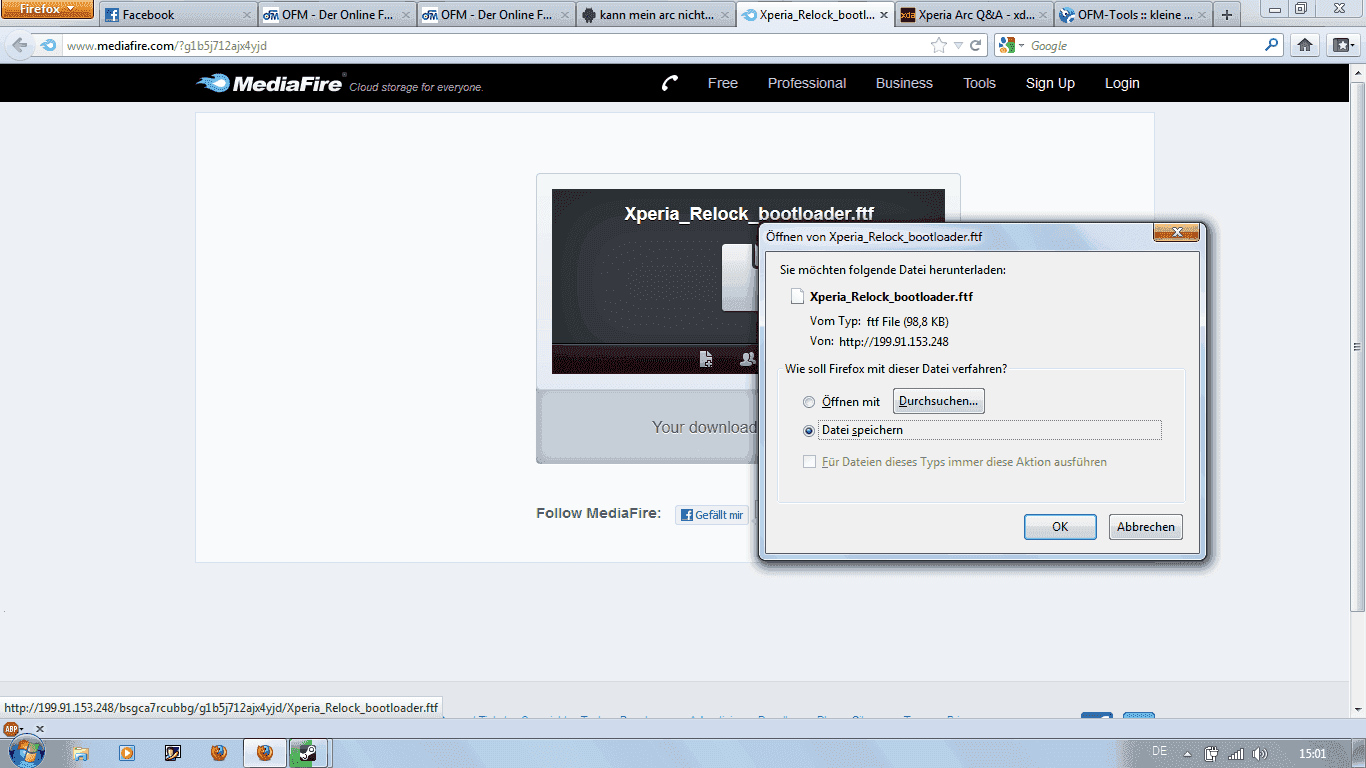Screen dimensions: 1366x768
Task: Click the volume speaker tray icon
Action: coord(1259,753)
